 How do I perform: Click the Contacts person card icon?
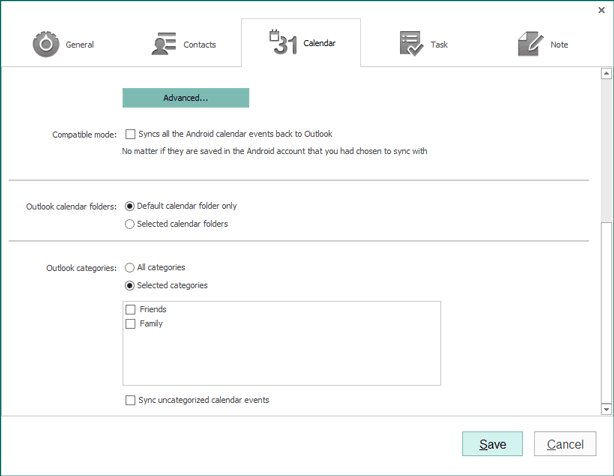coord(164,44)
